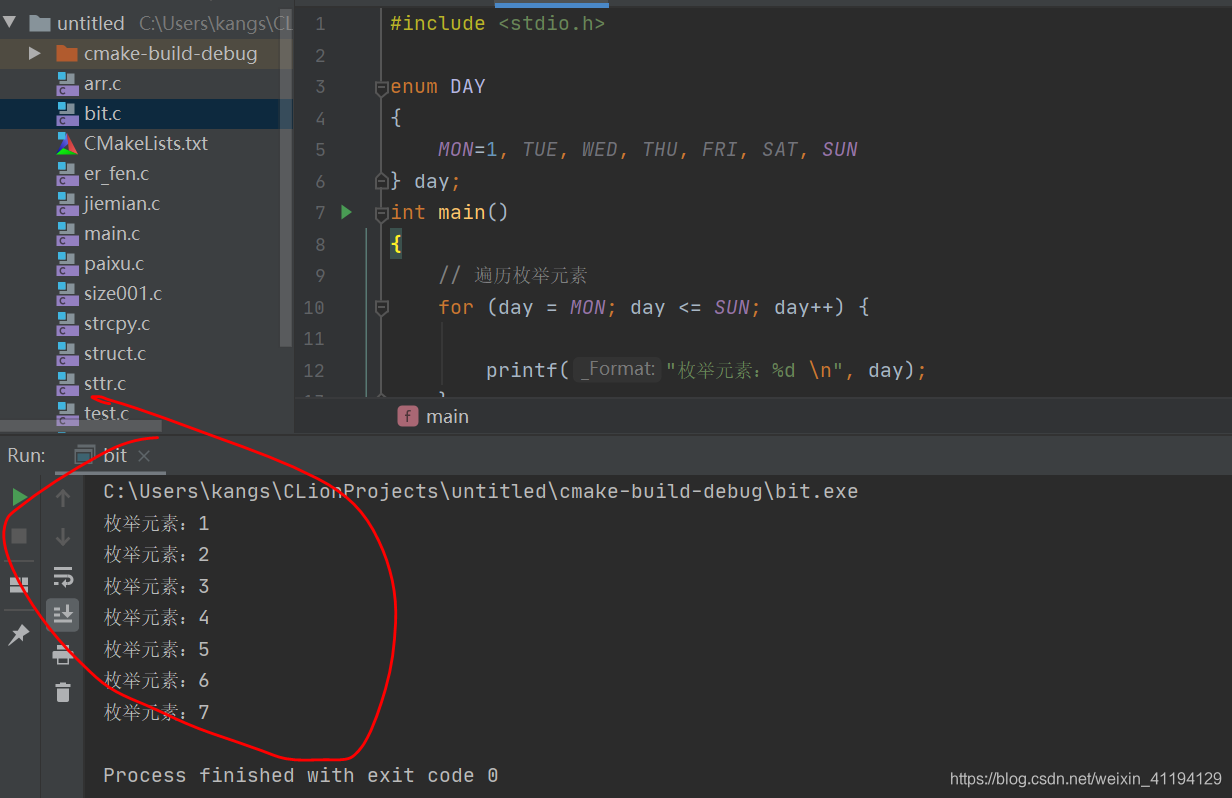Click the down-arrow stack trace icon
The height and width of the screenshot is (798, 1232).
click(63, 537)
